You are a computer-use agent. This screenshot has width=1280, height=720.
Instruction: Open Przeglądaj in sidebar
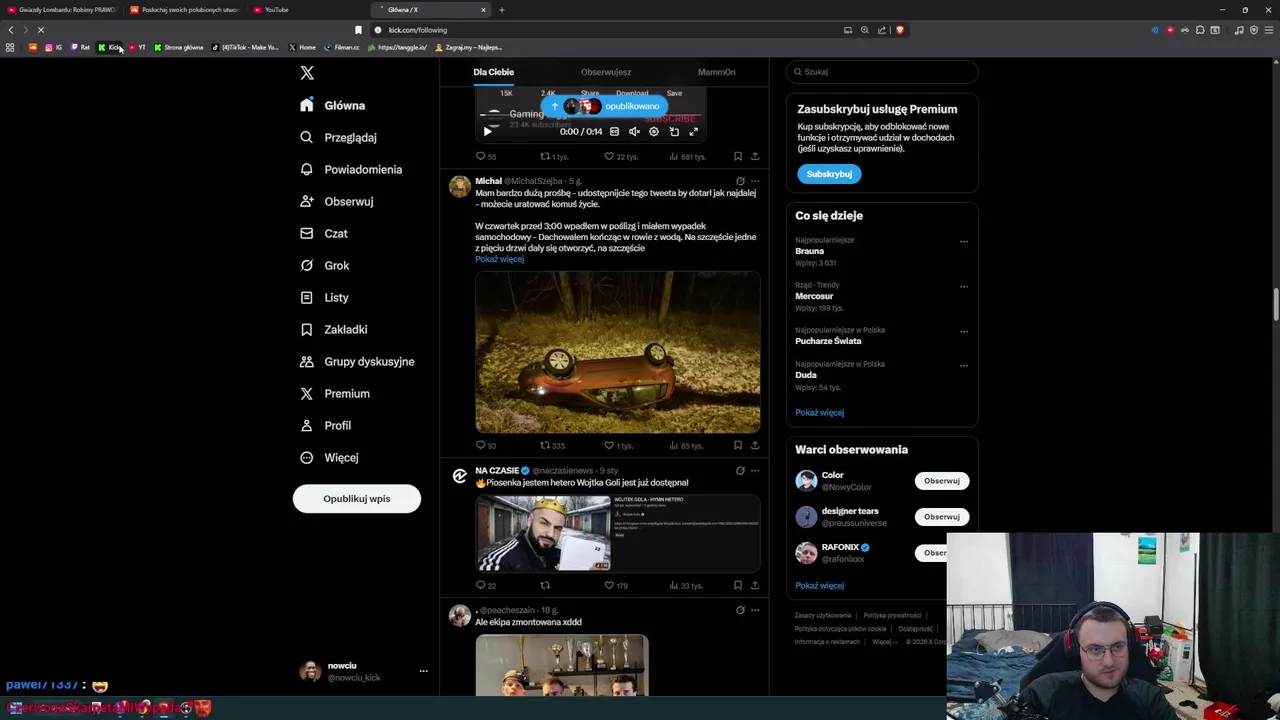coord(339,137)
